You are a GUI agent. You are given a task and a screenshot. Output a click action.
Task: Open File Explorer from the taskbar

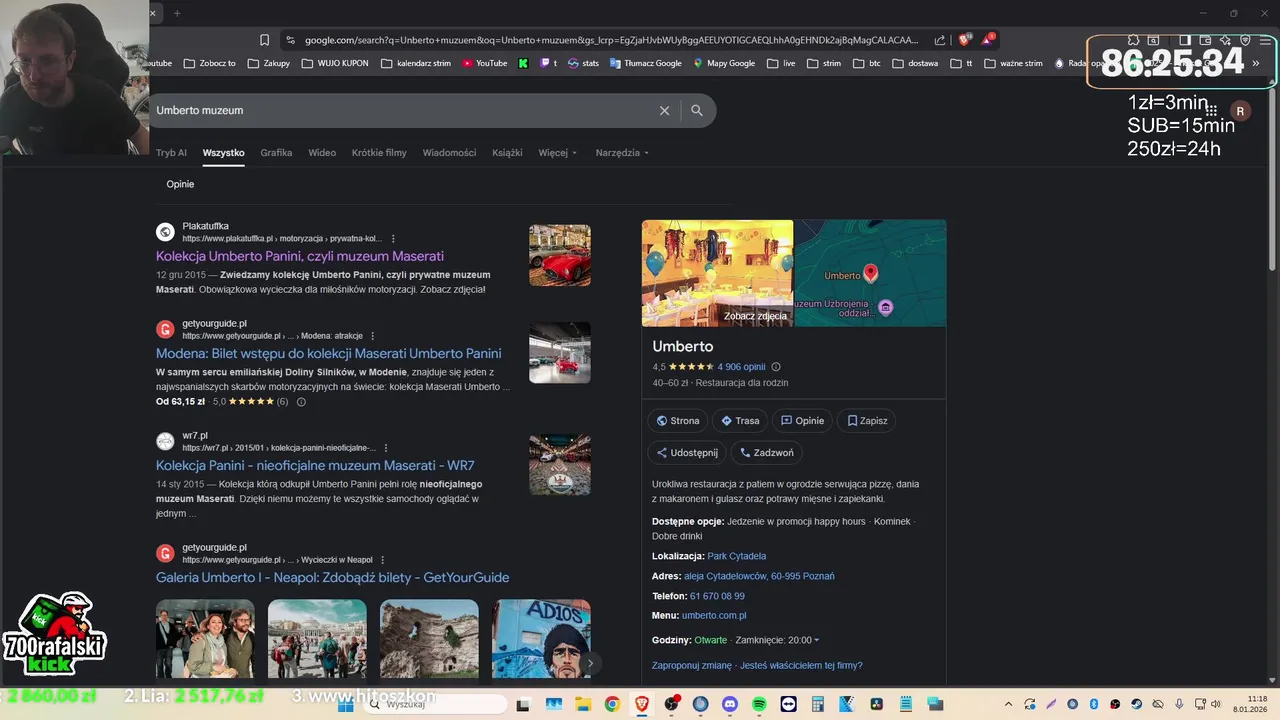coord(583,704)
